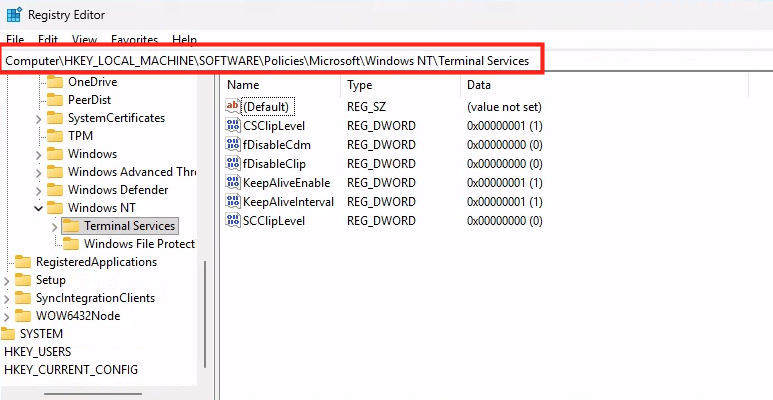Click the registry path address bar

[x=272, y=61]
